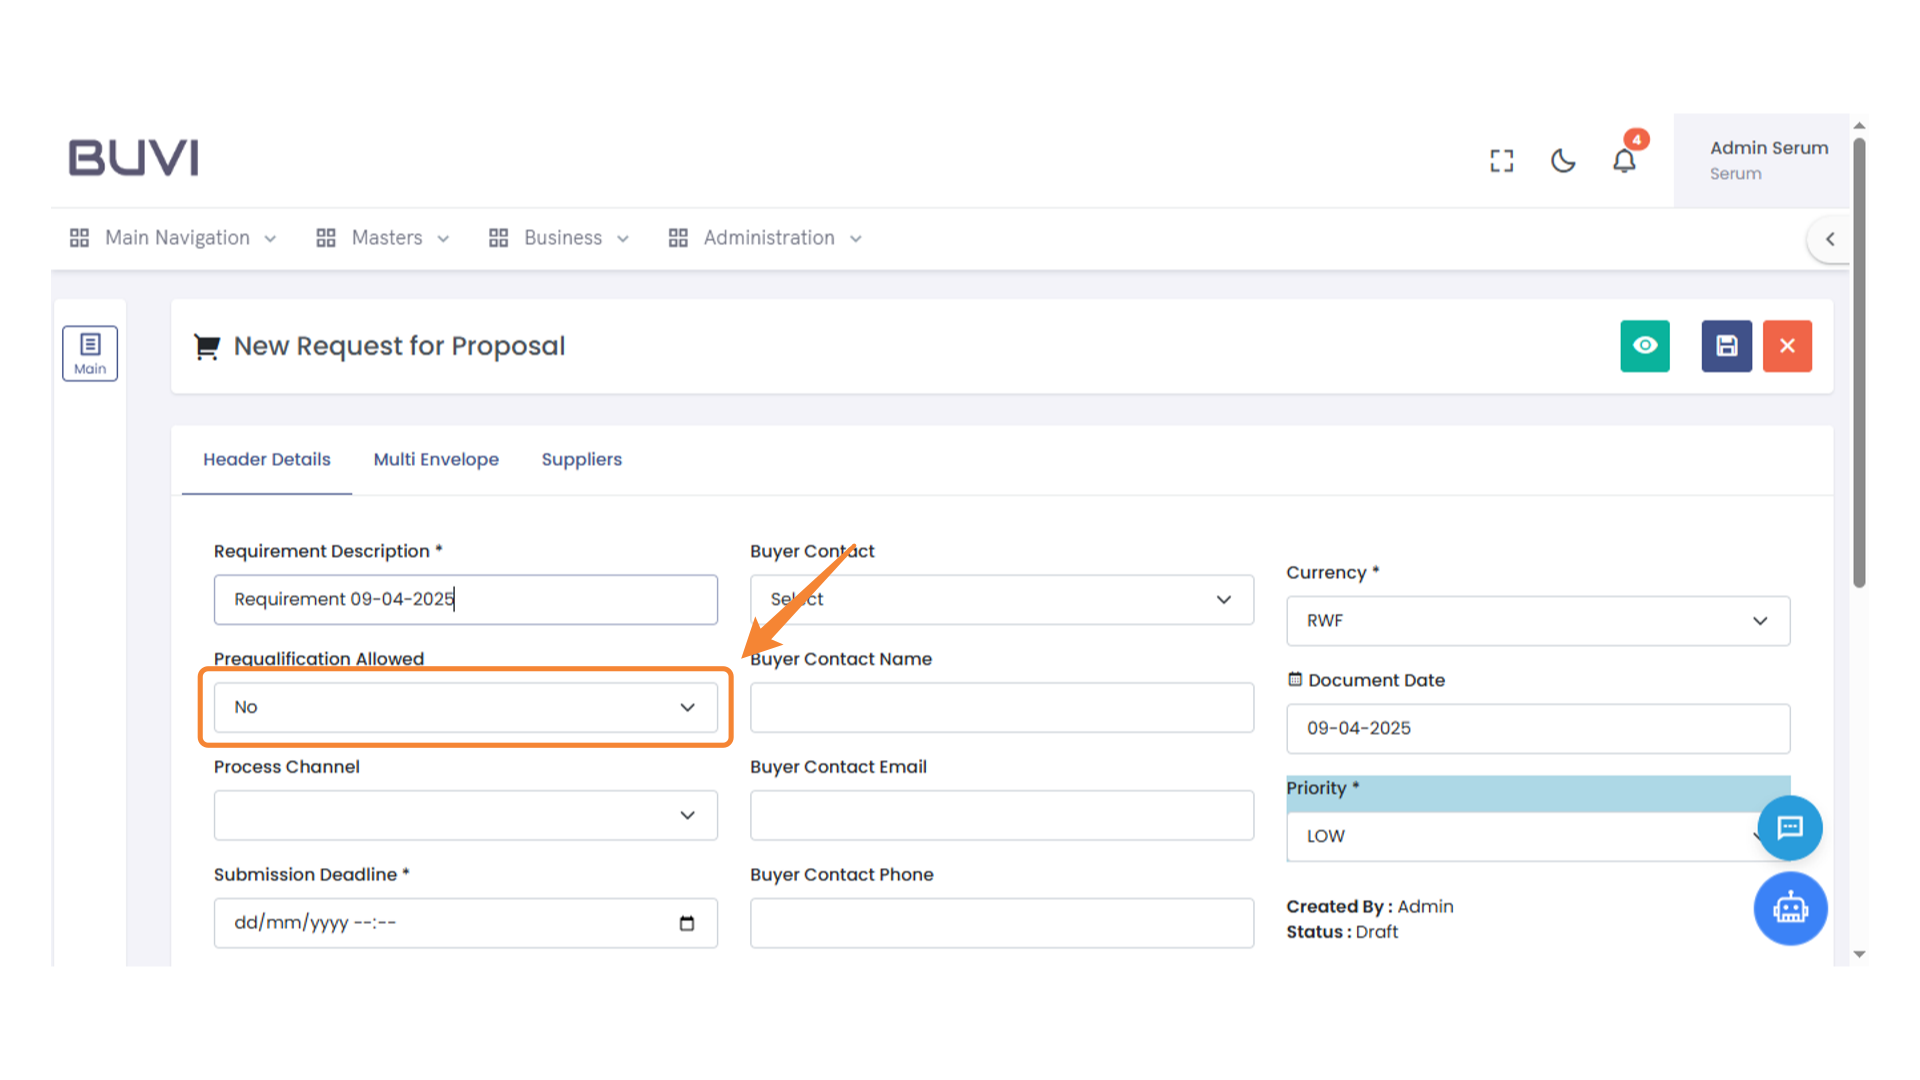Open the notifications bell
1920x1080 pixels.
[x=1624, y=160]
